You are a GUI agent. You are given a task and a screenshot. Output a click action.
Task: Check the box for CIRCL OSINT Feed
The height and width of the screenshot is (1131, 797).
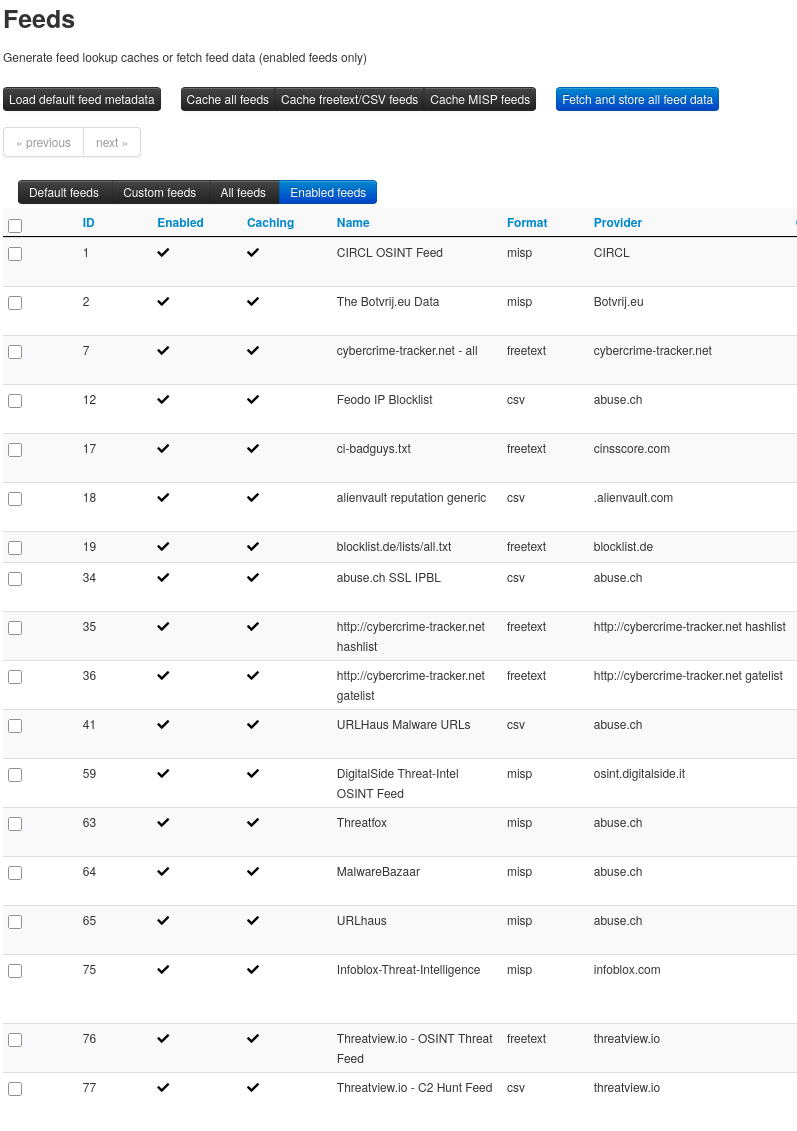point(15,254)
